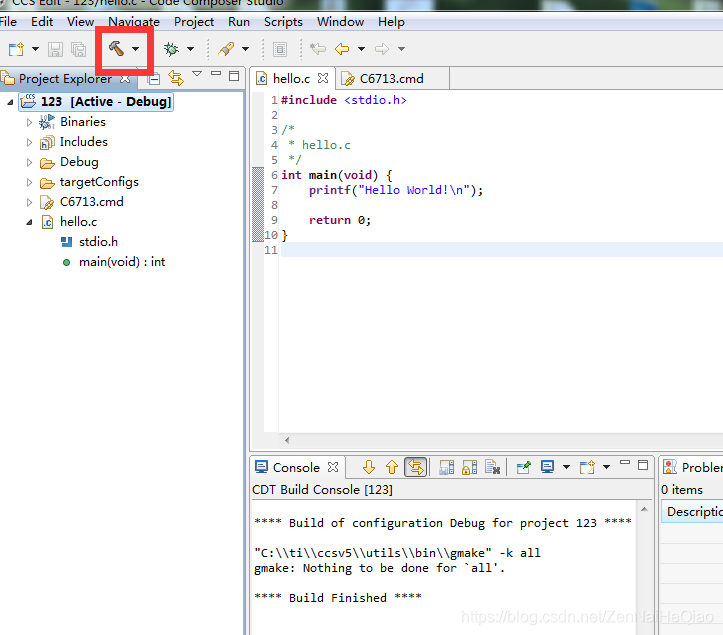
Task: Collapse project 123 tree node
Action: click(x=10, y=102)
